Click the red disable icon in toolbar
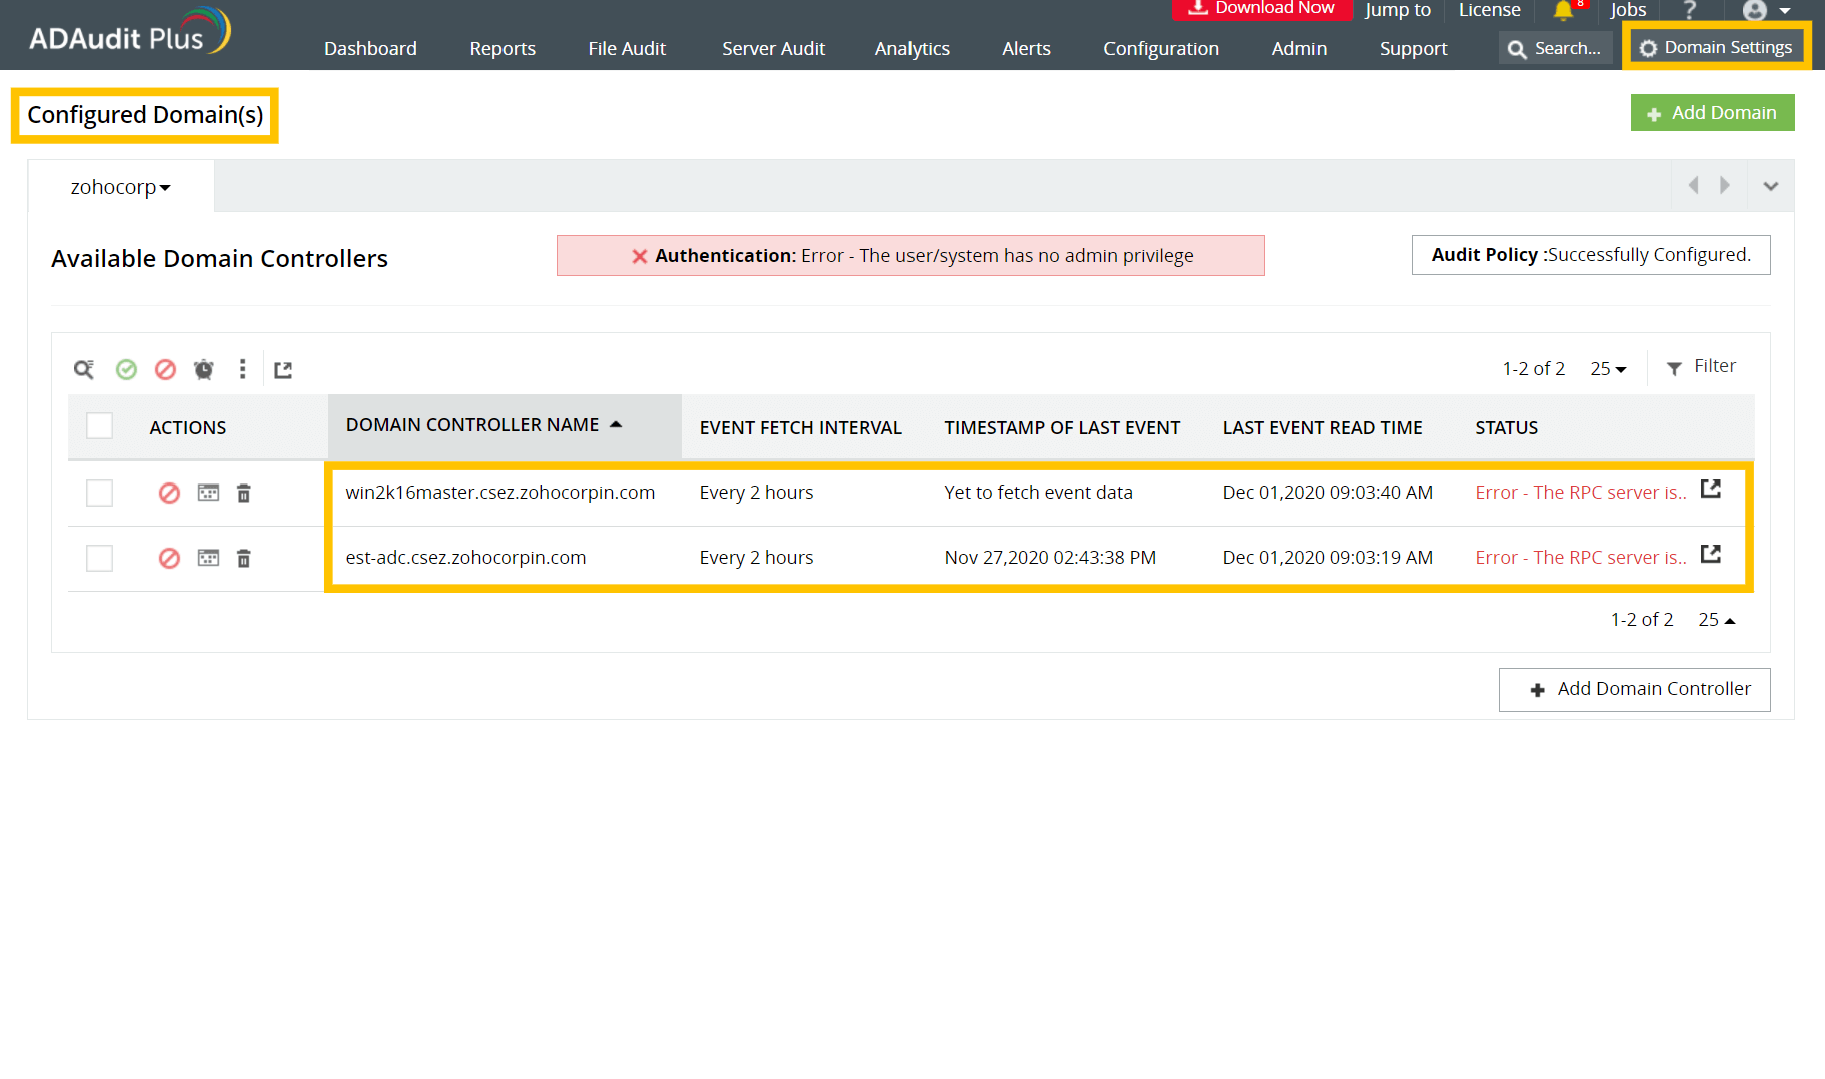This screenshot has height=1079, width=1825. click(x=165, y=370)
